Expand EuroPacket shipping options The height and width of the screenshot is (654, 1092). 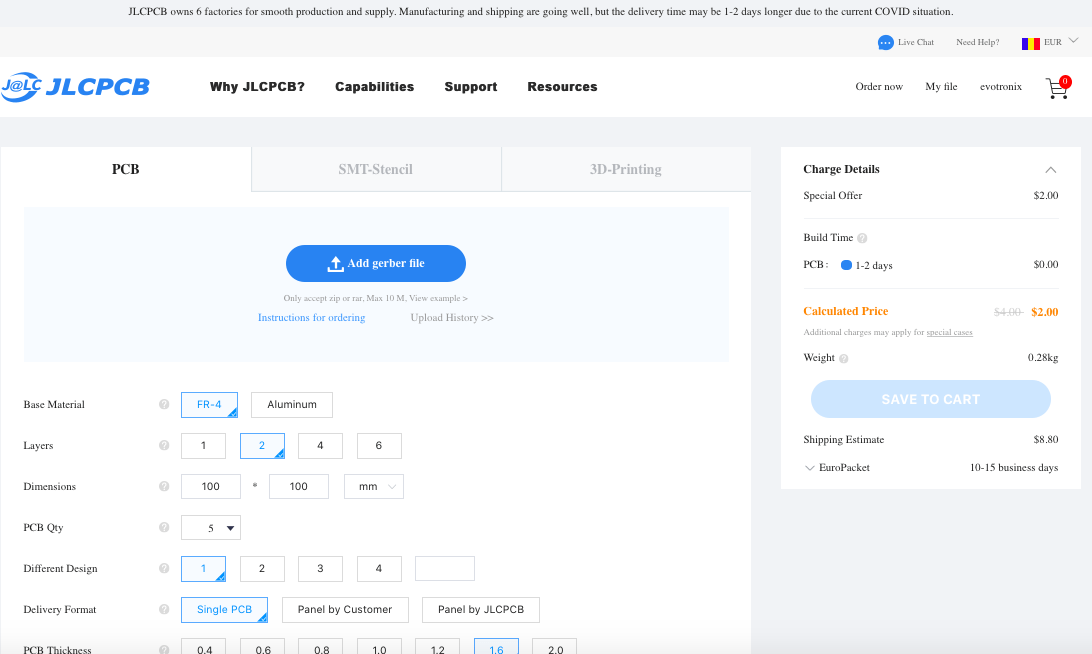coord(809,468)
